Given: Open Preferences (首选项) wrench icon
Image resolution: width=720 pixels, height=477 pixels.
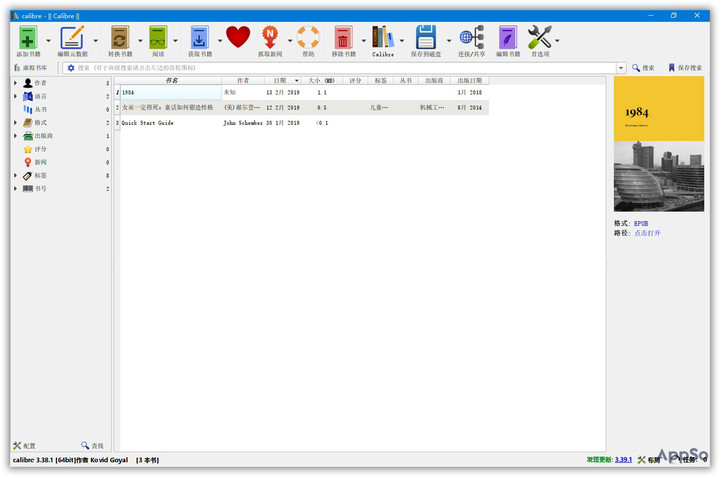Looking at the screenshot, I should click(x=540, y=37).
